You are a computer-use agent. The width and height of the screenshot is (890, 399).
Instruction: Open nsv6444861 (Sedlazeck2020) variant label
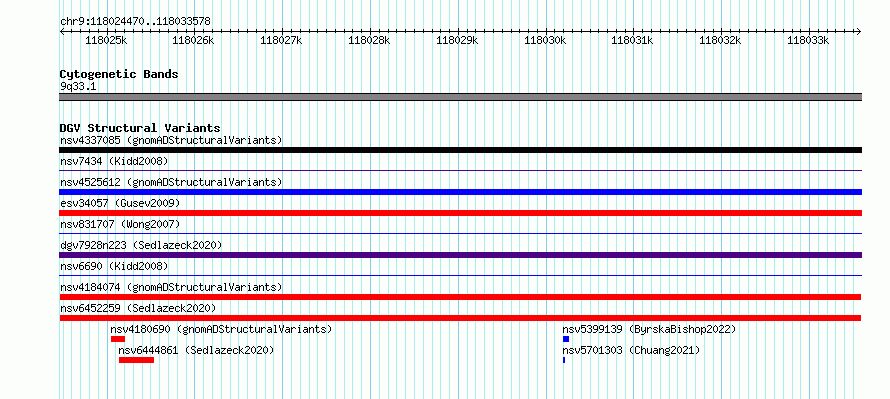click(x=196, y=350)
